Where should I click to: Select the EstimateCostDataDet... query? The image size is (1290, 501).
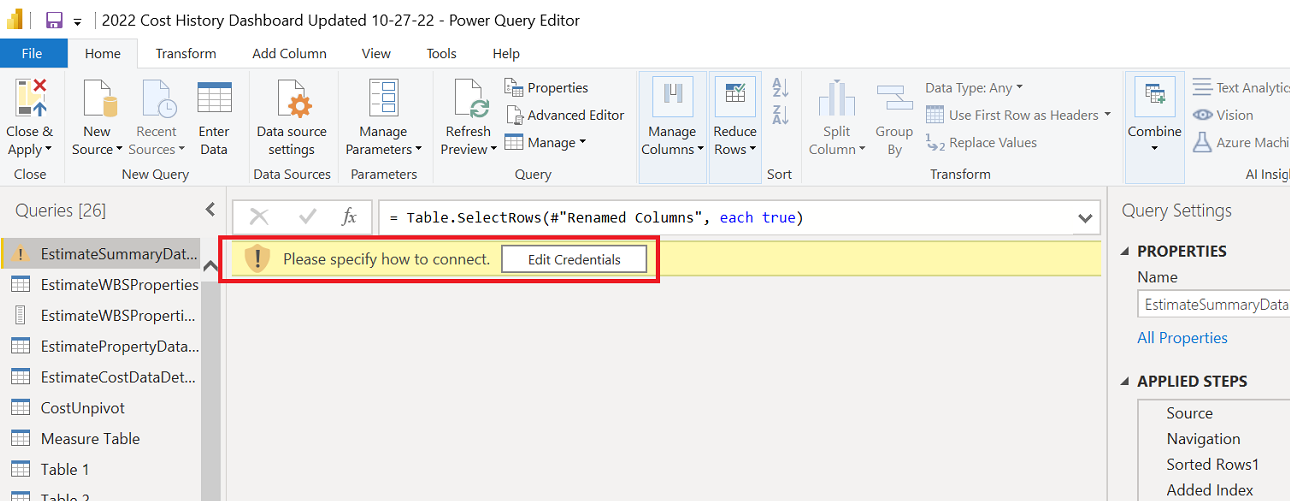[x=100, y=377]
